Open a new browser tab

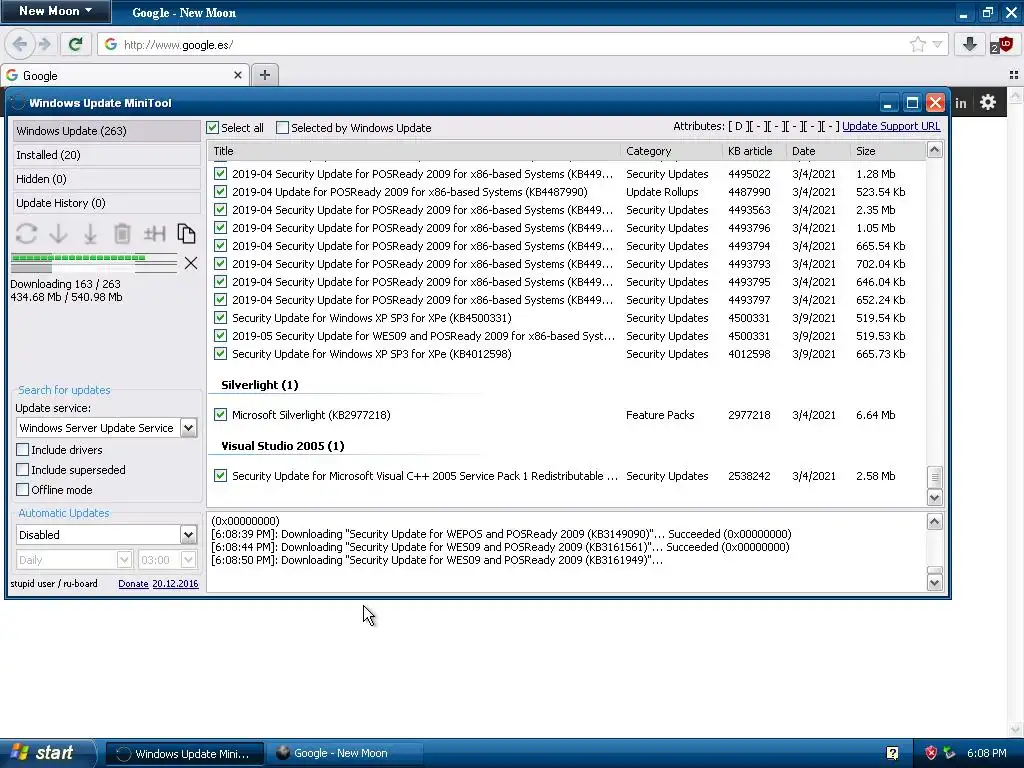click(x=264, y=75)
